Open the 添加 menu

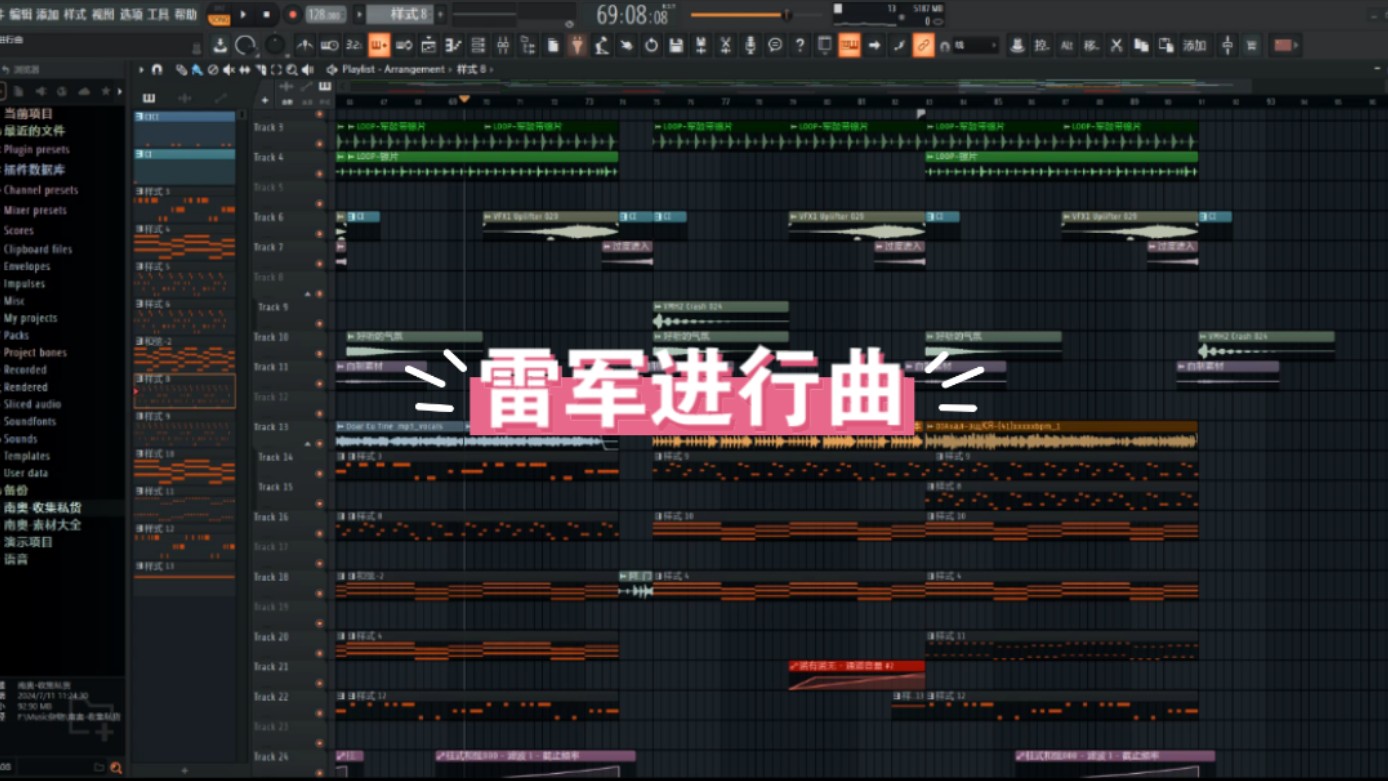pyautogui.click(x=47, y=15)
